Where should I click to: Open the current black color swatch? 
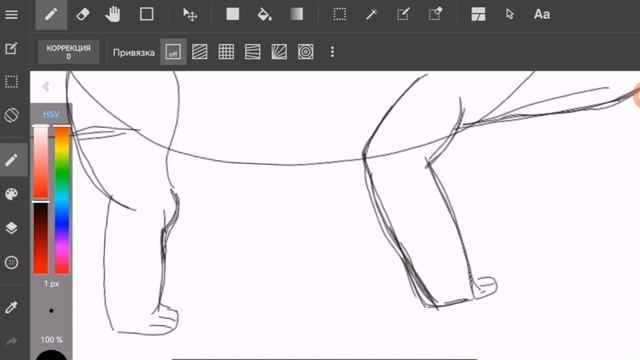pos(51,355)
